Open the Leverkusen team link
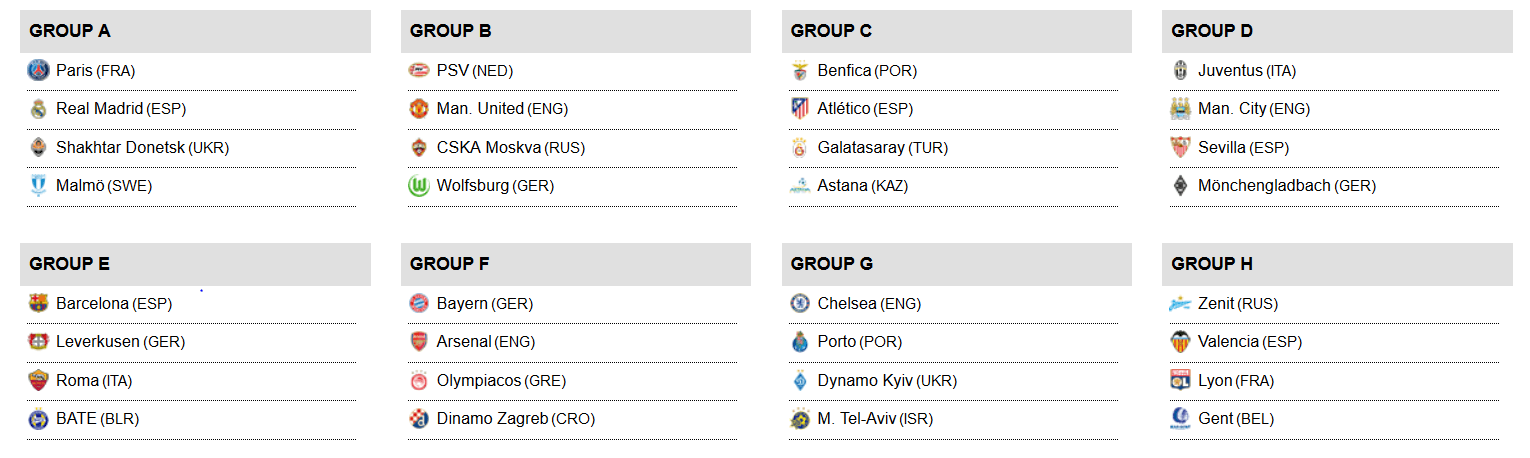The width and height of the screenshot is (1530, 458). tap(98, 342)
